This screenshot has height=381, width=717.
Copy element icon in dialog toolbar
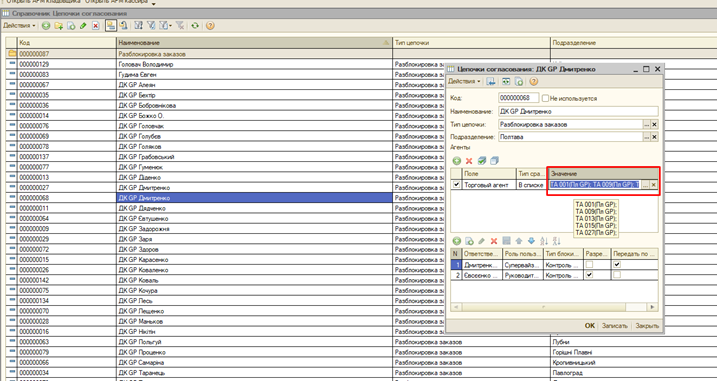[x=519, y=81]
